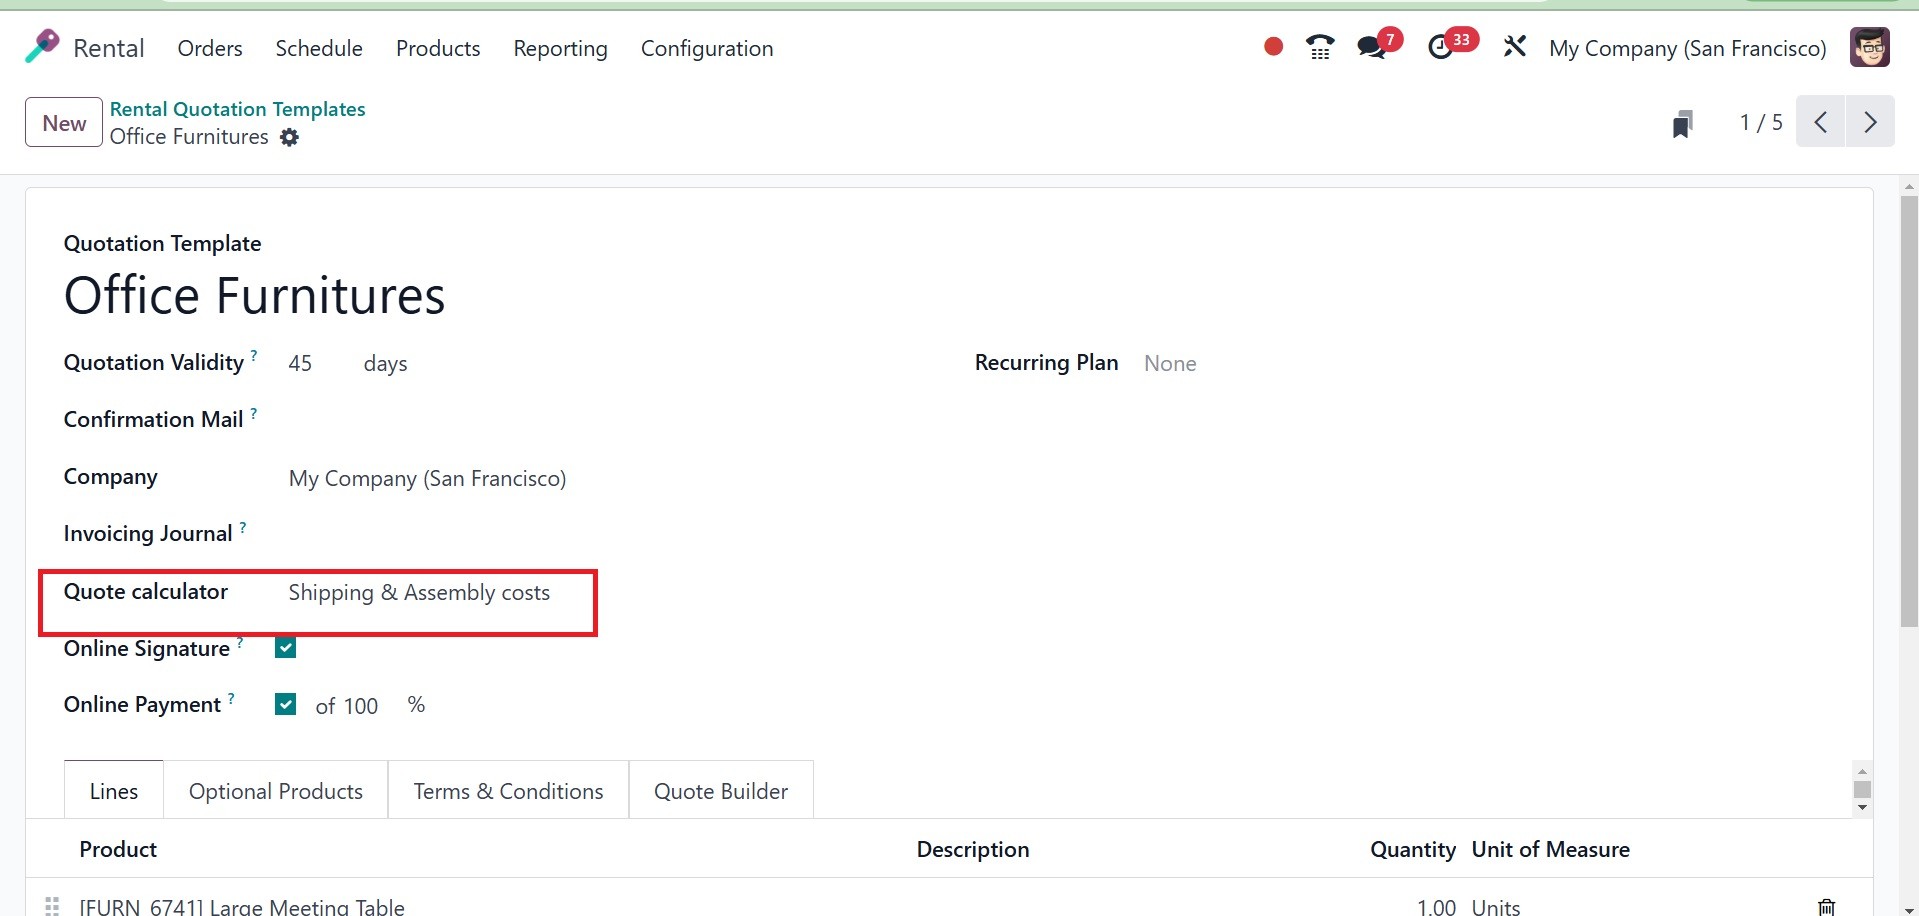Toggle the Online Payment checkbox
The width and height of the screenshot is (1919, 916).
point(285,705)
